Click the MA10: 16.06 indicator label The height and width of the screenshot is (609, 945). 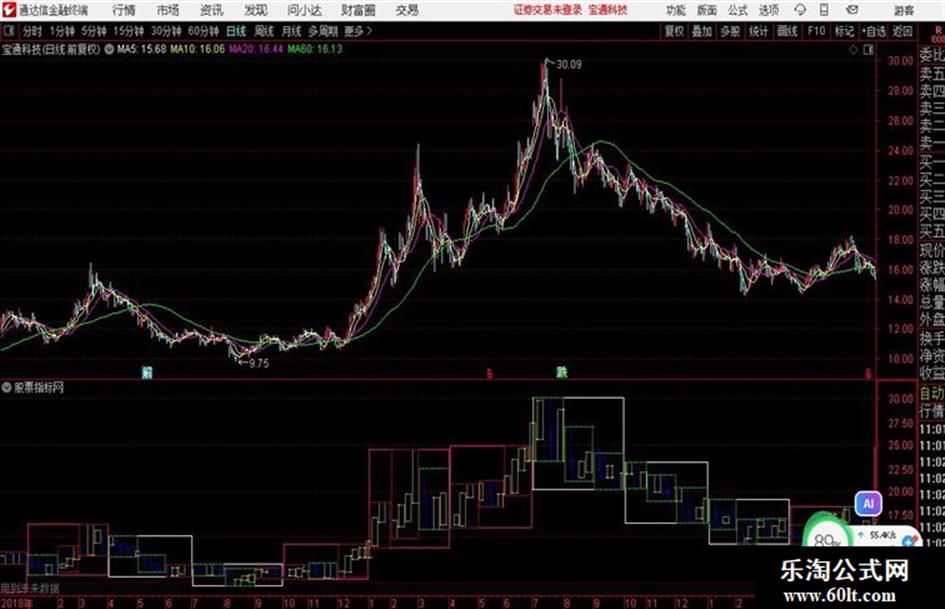[197, 49]
